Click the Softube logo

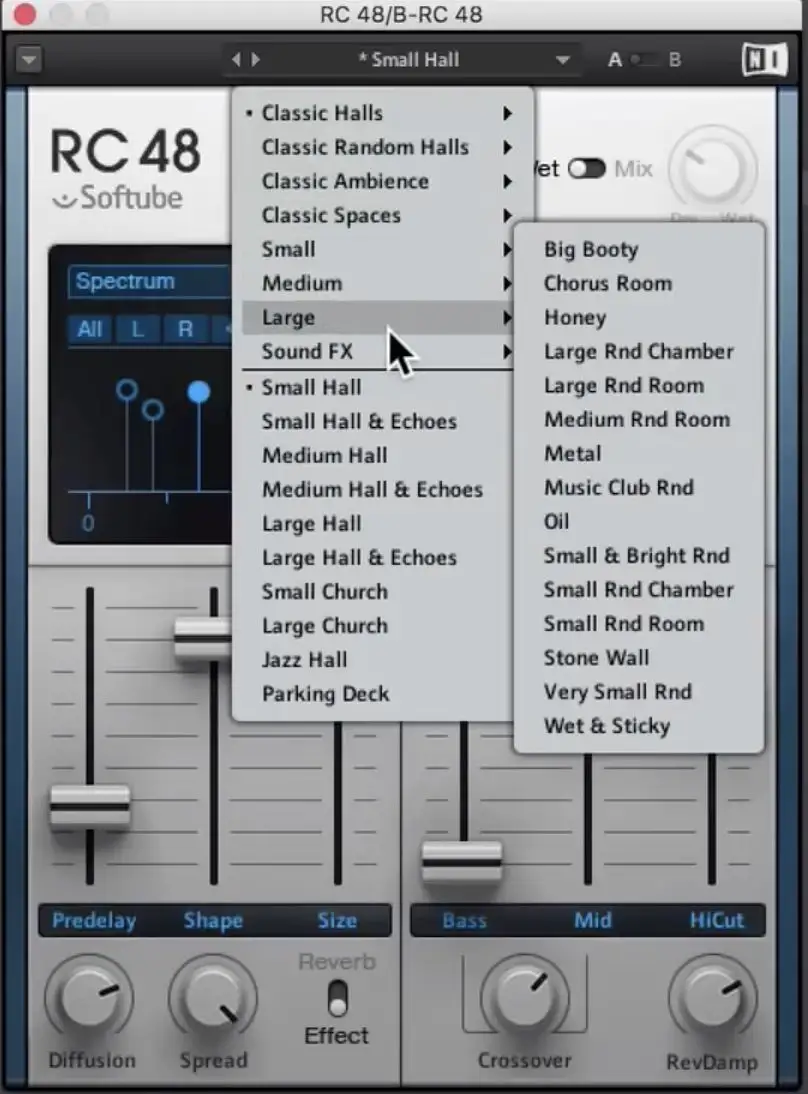(118, 197)
